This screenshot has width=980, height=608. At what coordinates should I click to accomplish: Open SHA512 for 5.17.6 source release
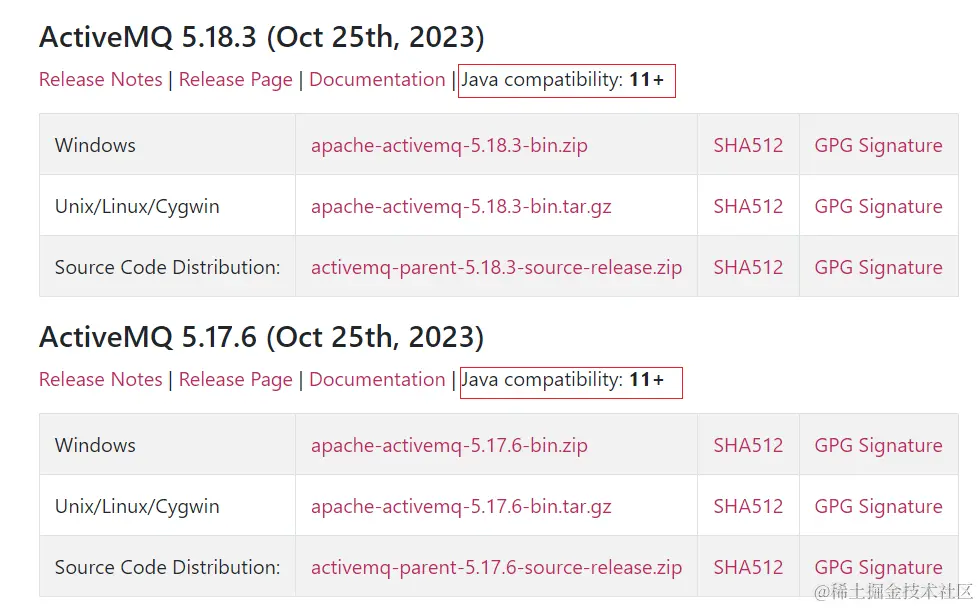point(748,568)
